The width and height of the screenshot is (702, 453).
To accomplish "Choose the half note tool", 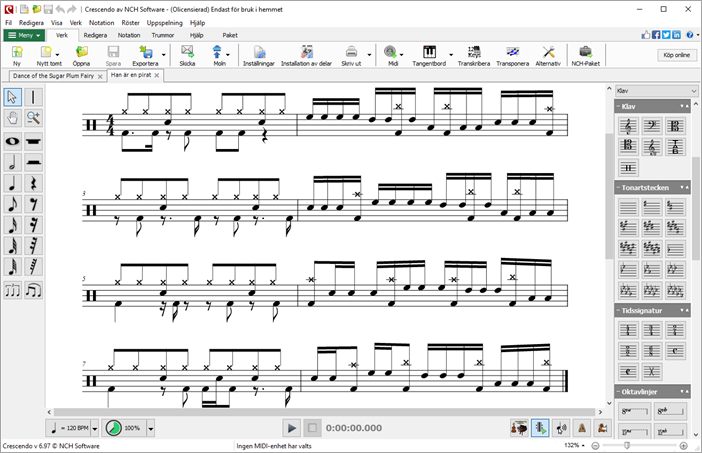I will point(13,162).
